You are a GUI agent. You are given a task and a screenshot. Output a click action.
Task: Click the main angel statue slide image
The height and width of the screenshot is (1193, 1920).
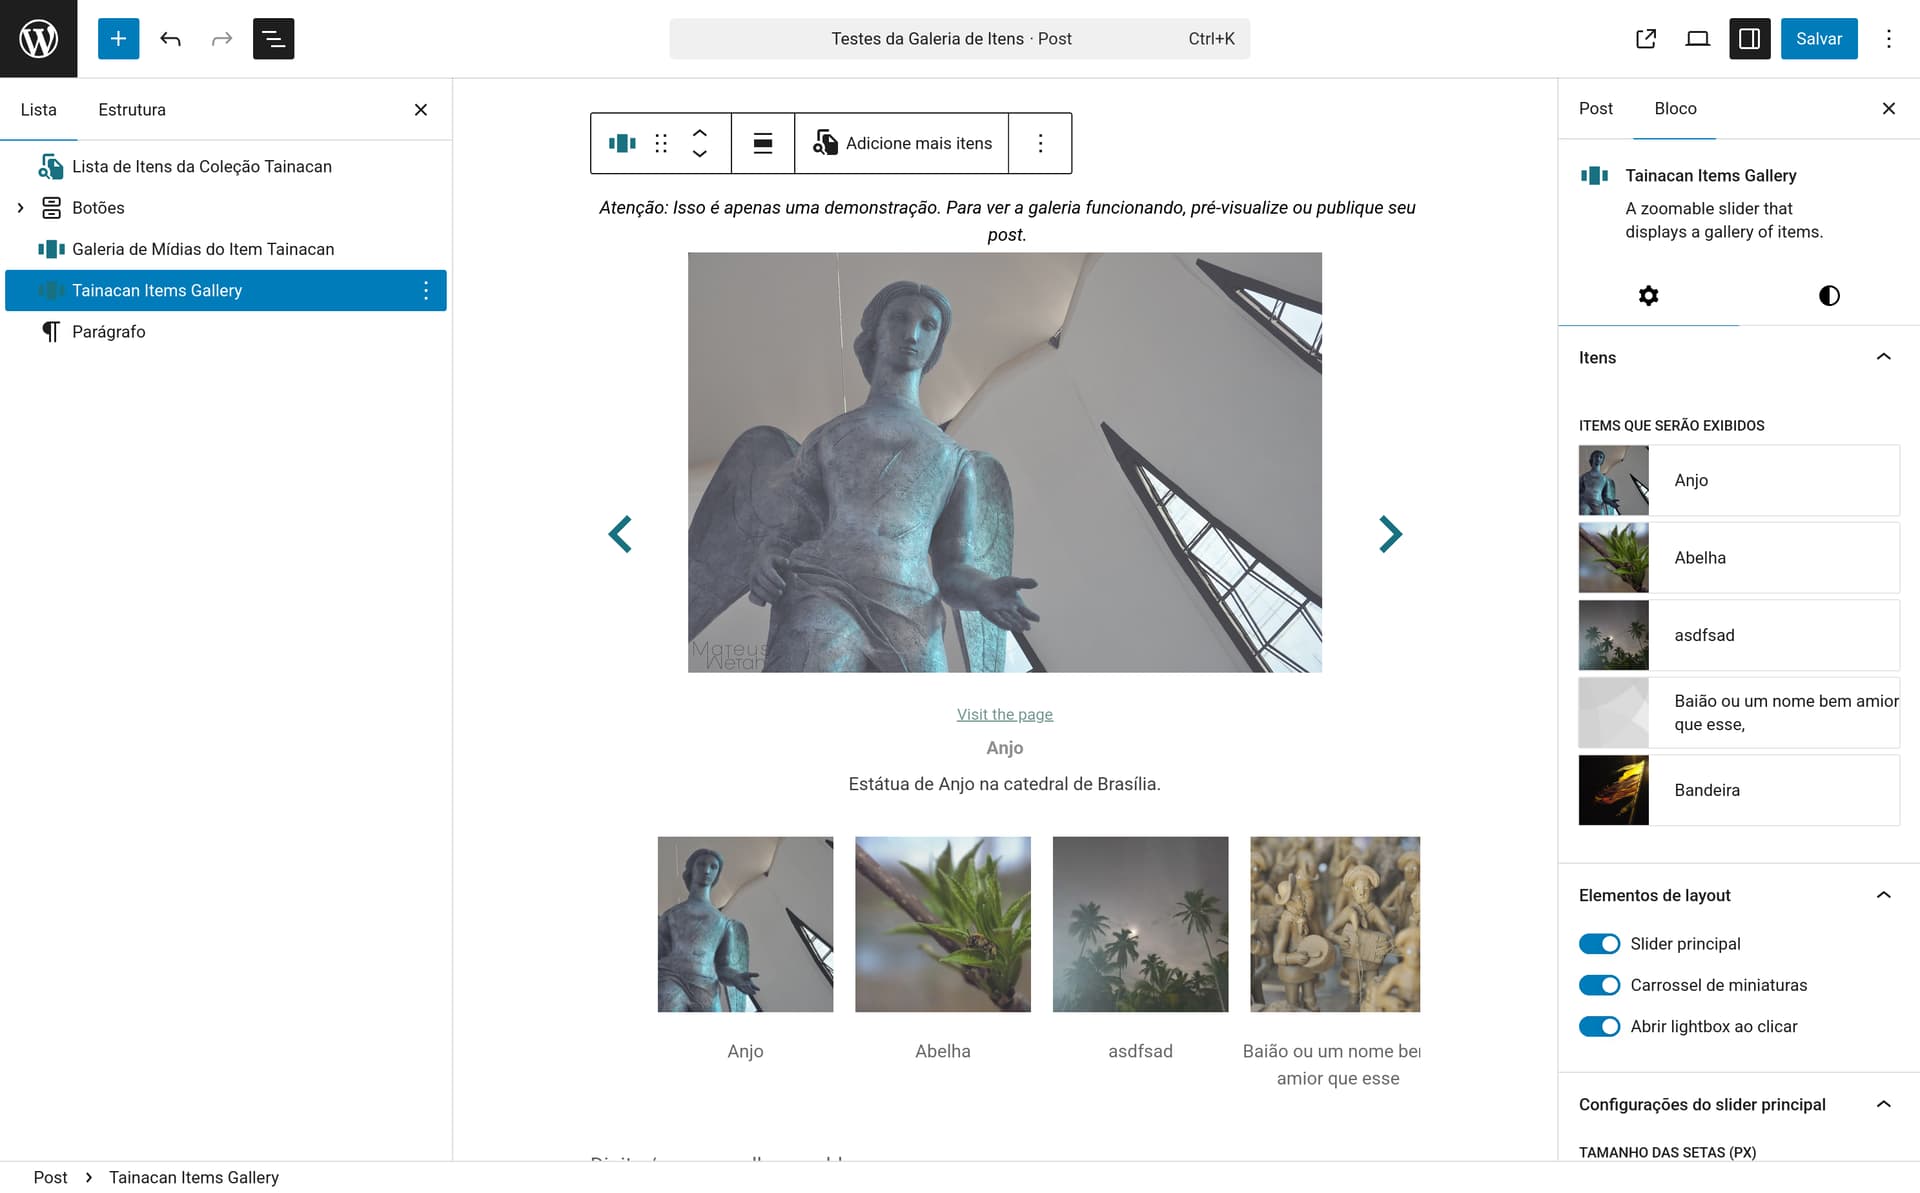pos(1004,462)
